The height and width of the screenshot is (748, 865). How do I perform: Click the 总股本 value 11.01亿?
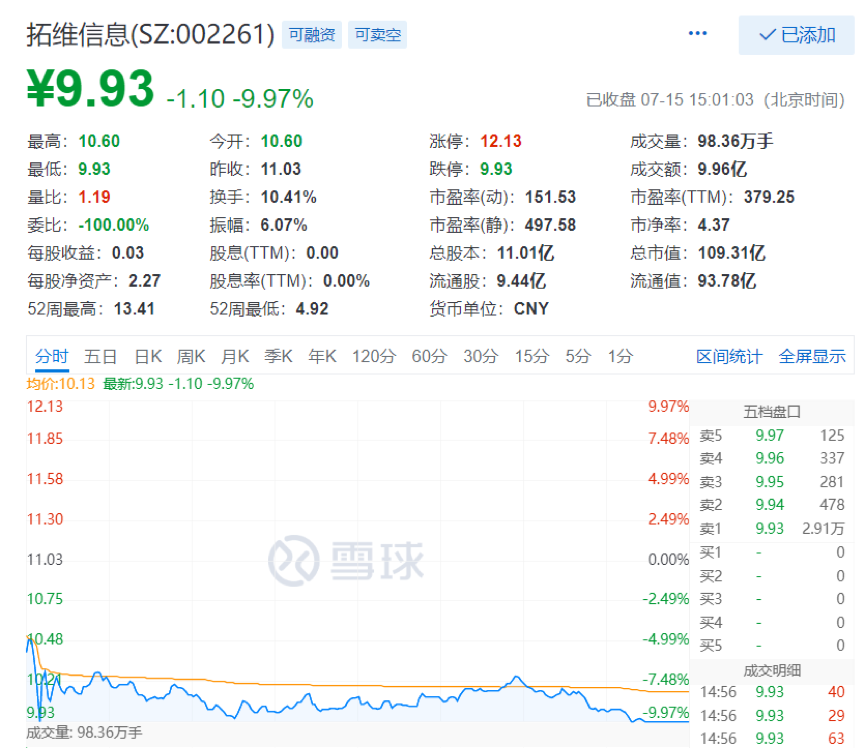pos(525,253)
